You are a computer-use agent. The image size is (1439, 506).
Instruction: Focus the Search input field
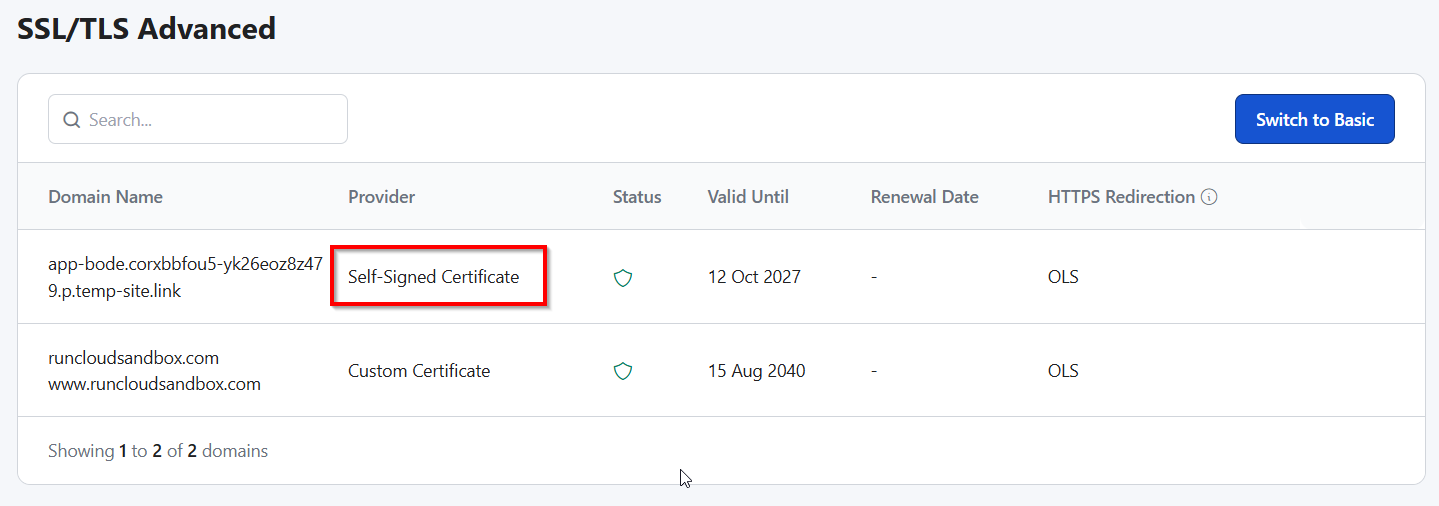click(210, 120)
